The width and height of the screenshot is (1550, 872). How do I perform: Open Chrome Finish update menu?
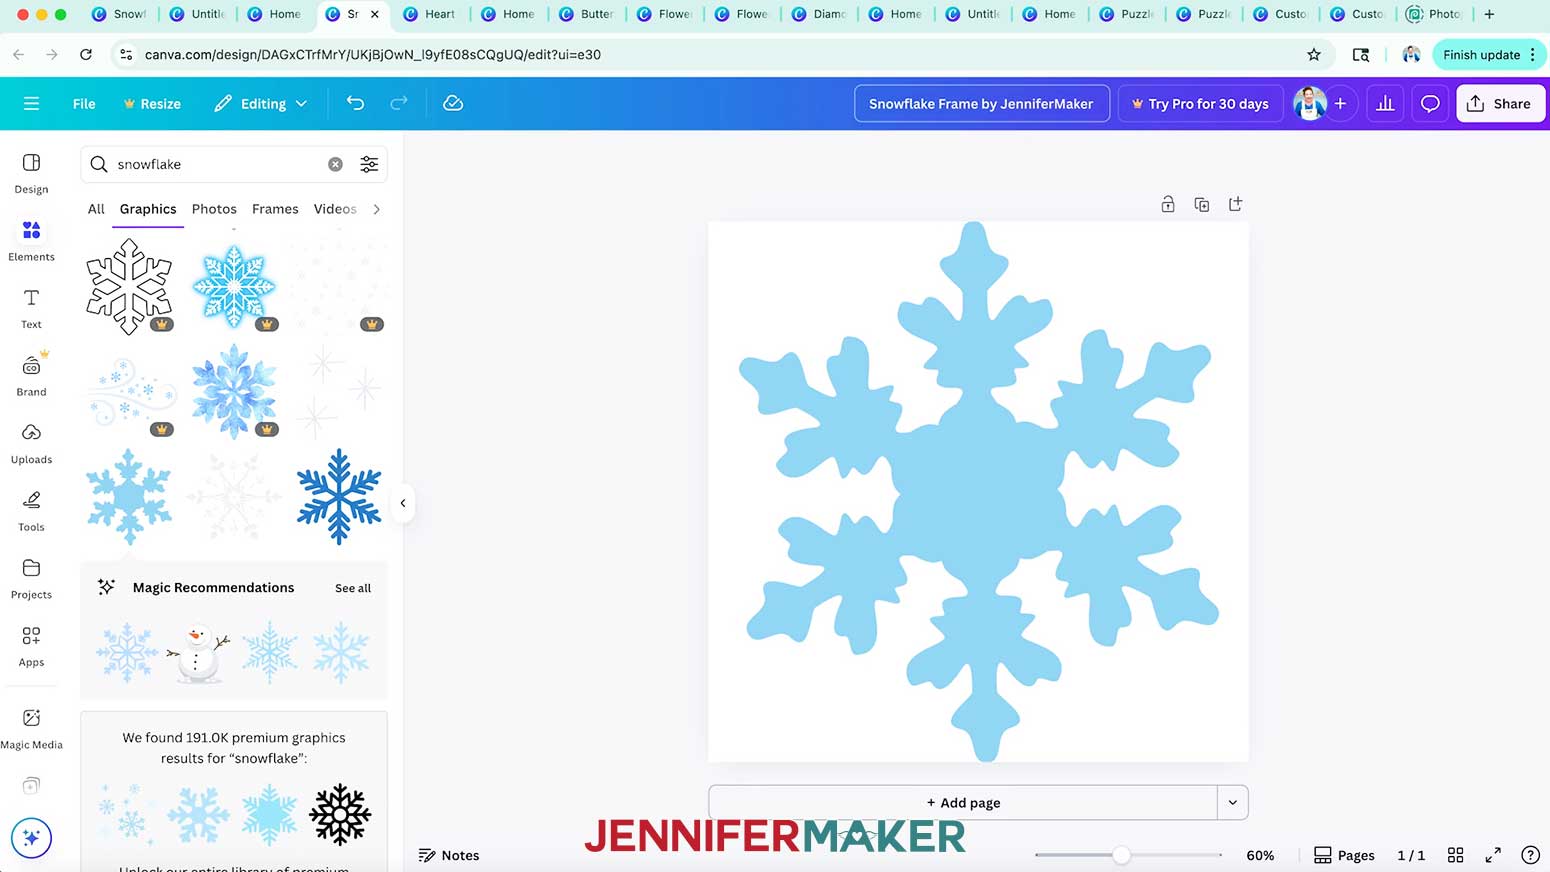click(x=1489, y=55)
